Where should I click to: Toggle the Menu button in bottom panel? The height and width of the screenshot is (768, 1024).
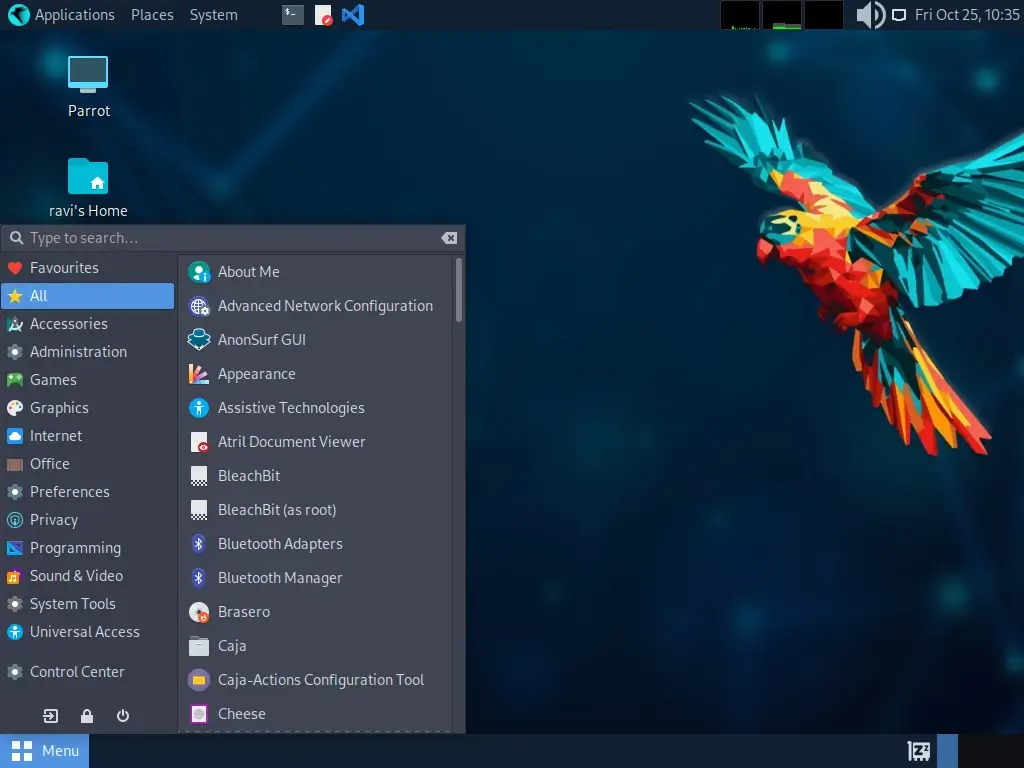[x=45, y=751]
